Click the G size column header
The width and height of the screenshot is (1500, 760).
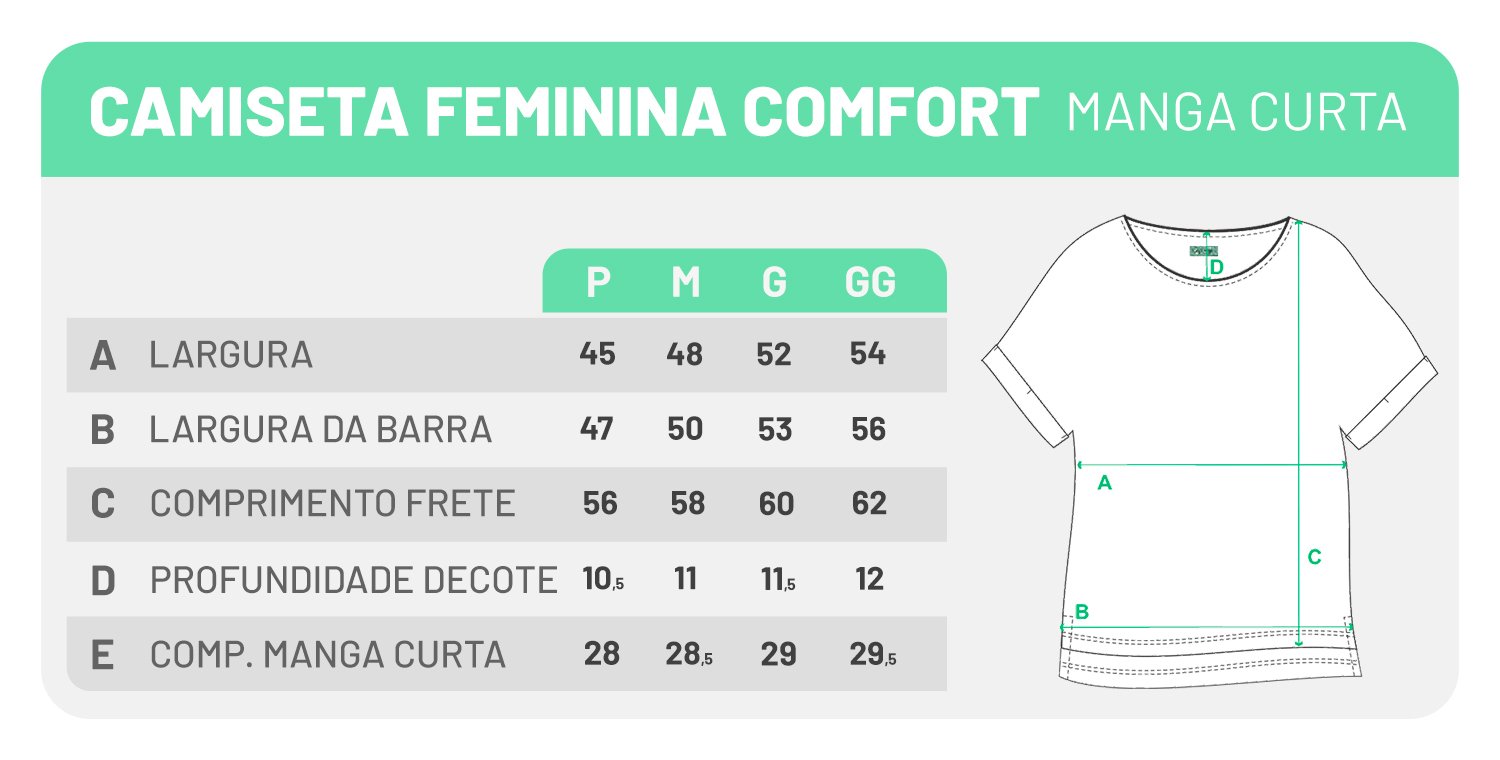[x=774, y=283]
